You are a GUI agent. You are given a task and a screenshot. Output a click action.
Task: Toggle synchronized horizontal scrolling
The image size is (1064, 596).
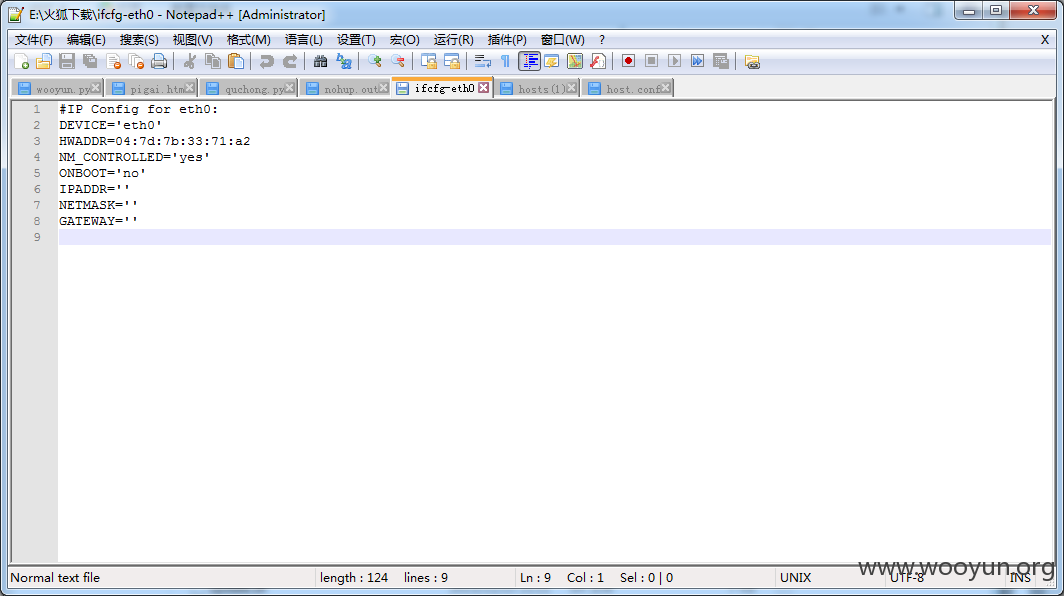pos(451,62)
